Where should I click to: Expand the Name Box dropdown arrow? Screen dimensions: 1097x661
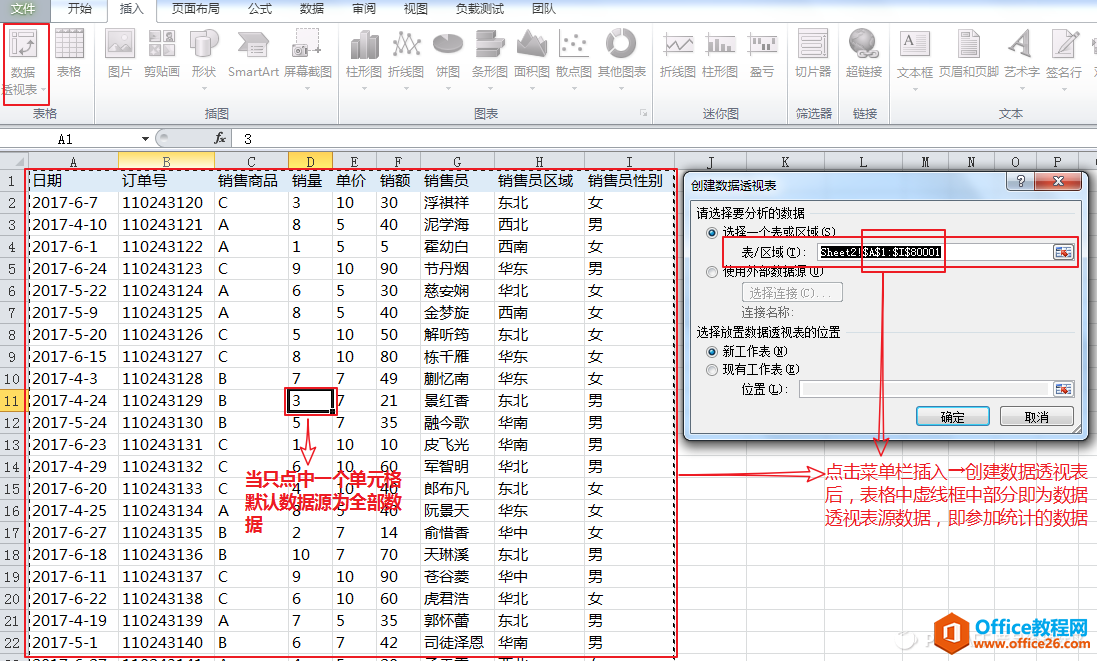[x=146, y=139]
